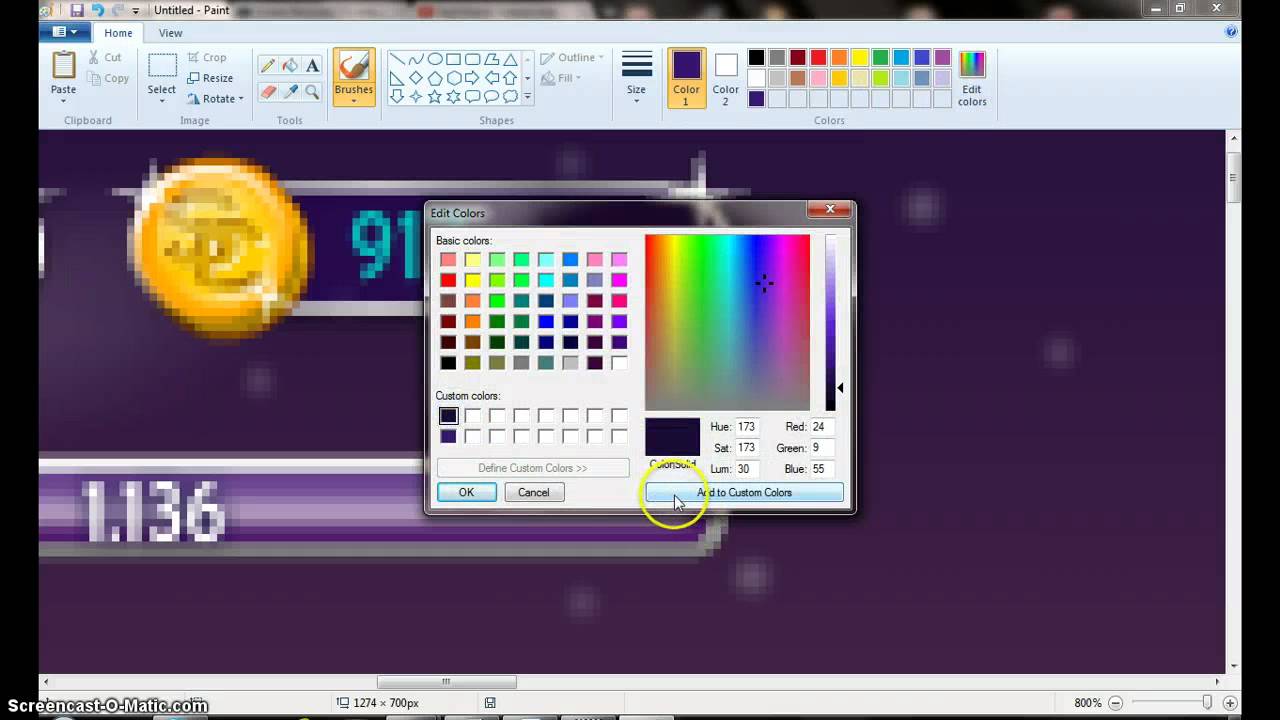The image size is (1280, 720).
Task: Select first dark navy custom color swatch
Action: point(448,416)
